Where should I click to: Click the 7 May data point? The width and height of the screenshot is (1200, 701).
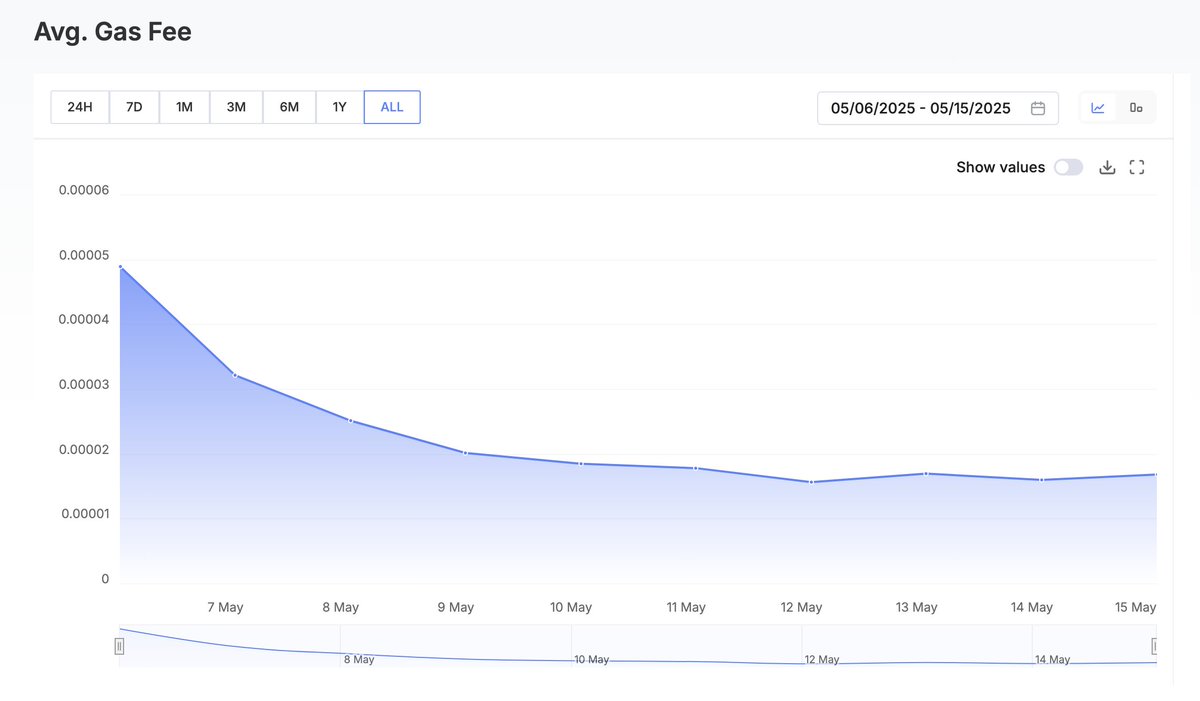[235, 375]
